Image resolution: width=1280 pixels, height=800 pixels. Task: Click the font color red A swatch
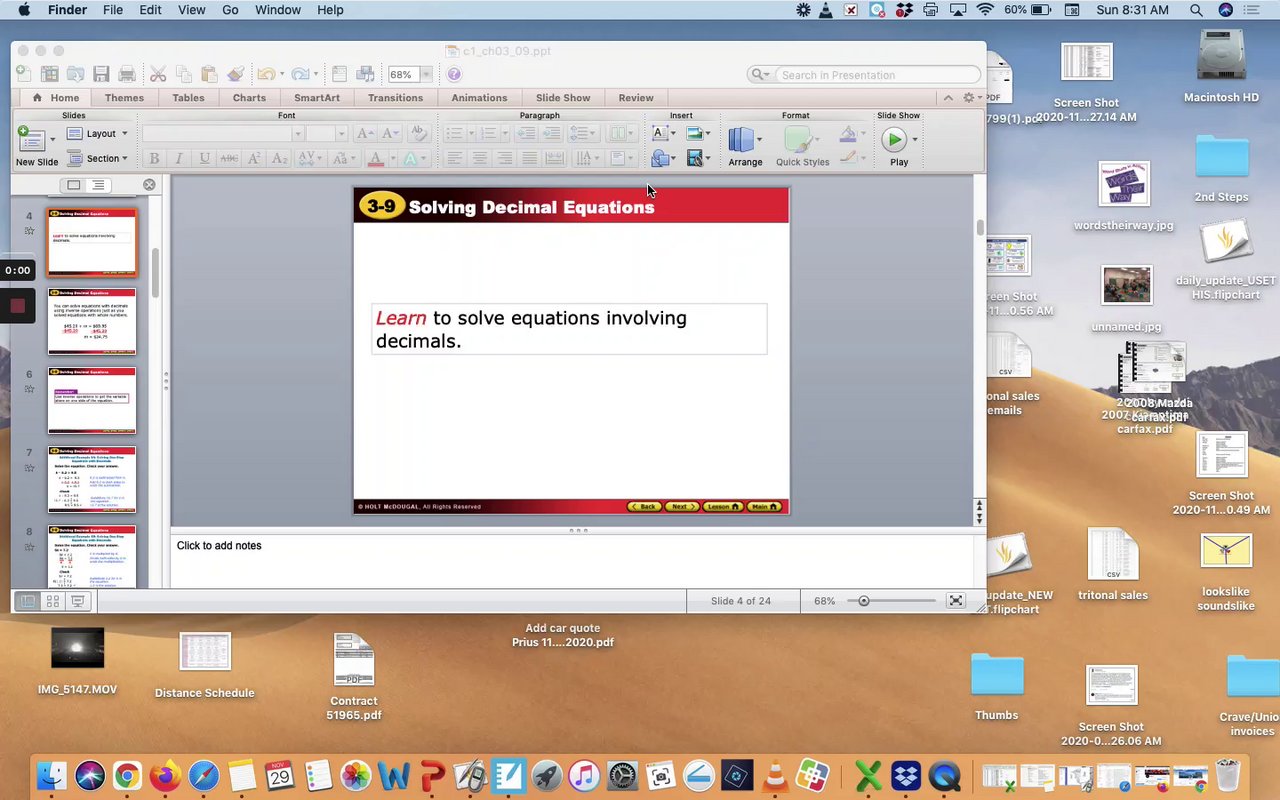[376, 158]
